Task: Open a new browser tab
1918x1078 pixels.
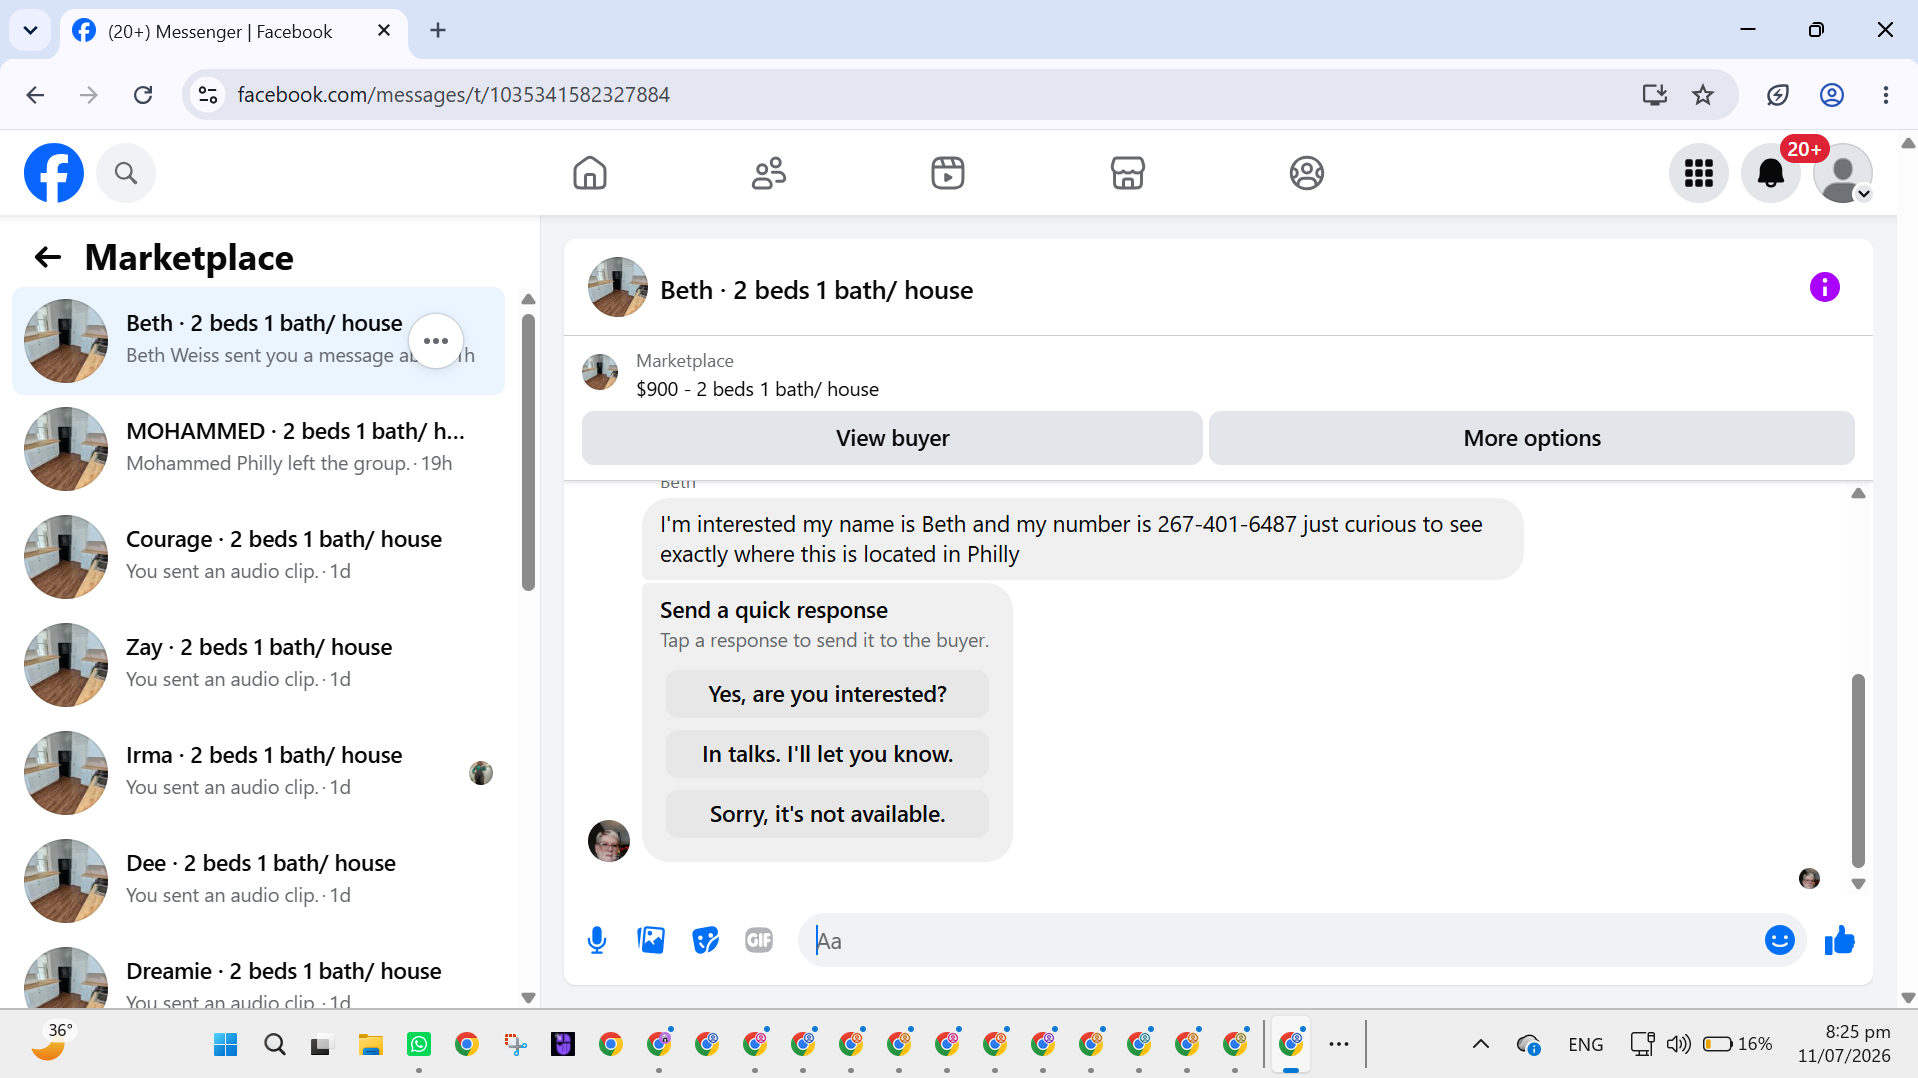Action: 437,31
